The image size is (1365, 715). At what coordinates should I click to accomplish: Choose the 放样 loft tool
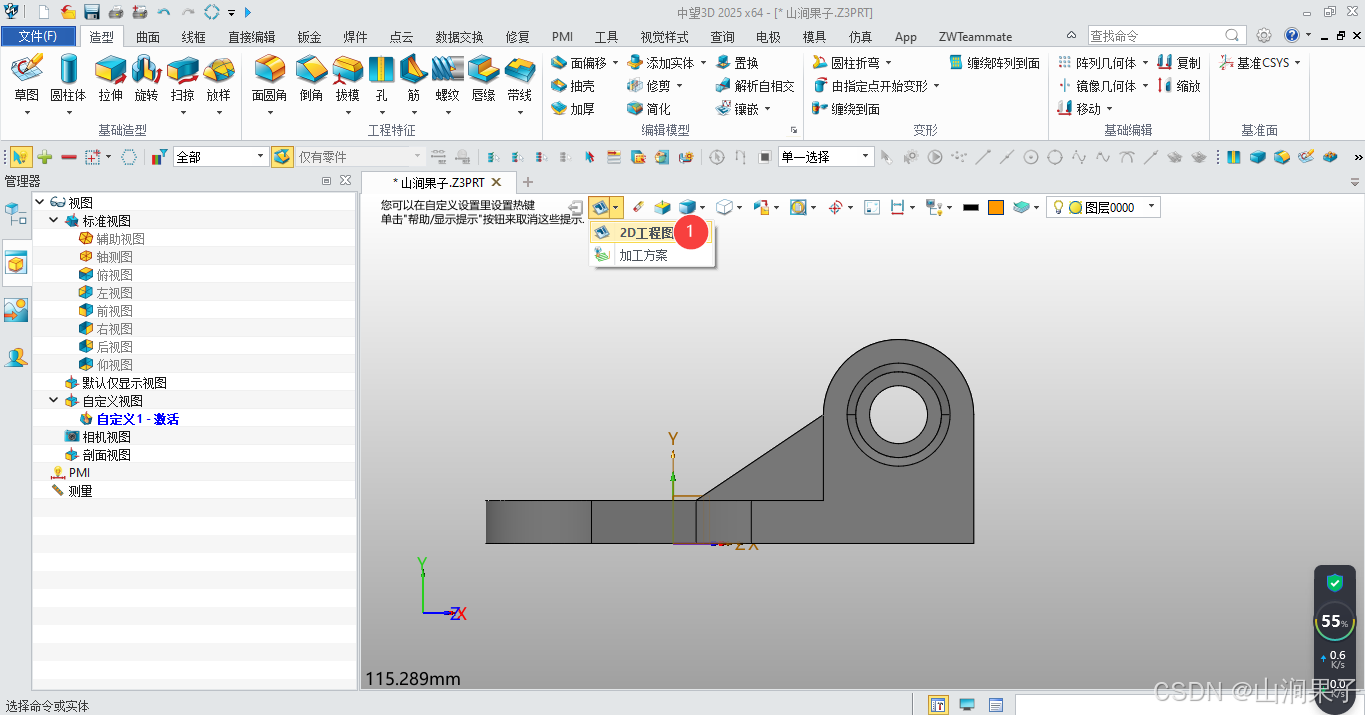pos(218,78)
